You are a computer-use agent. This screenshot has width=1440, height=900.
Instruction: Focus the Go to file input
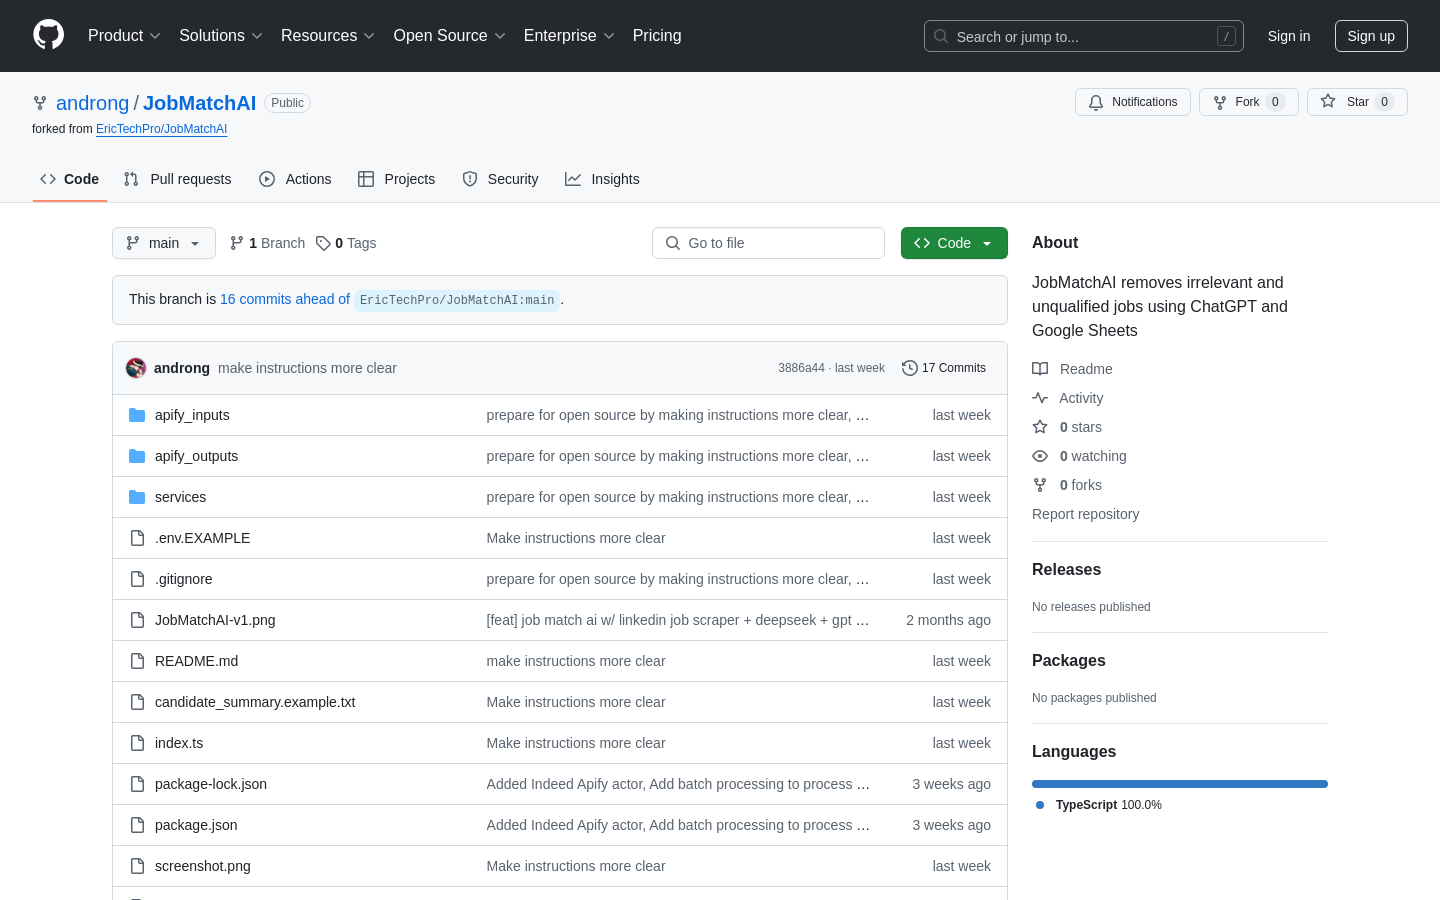coord(768,243)
